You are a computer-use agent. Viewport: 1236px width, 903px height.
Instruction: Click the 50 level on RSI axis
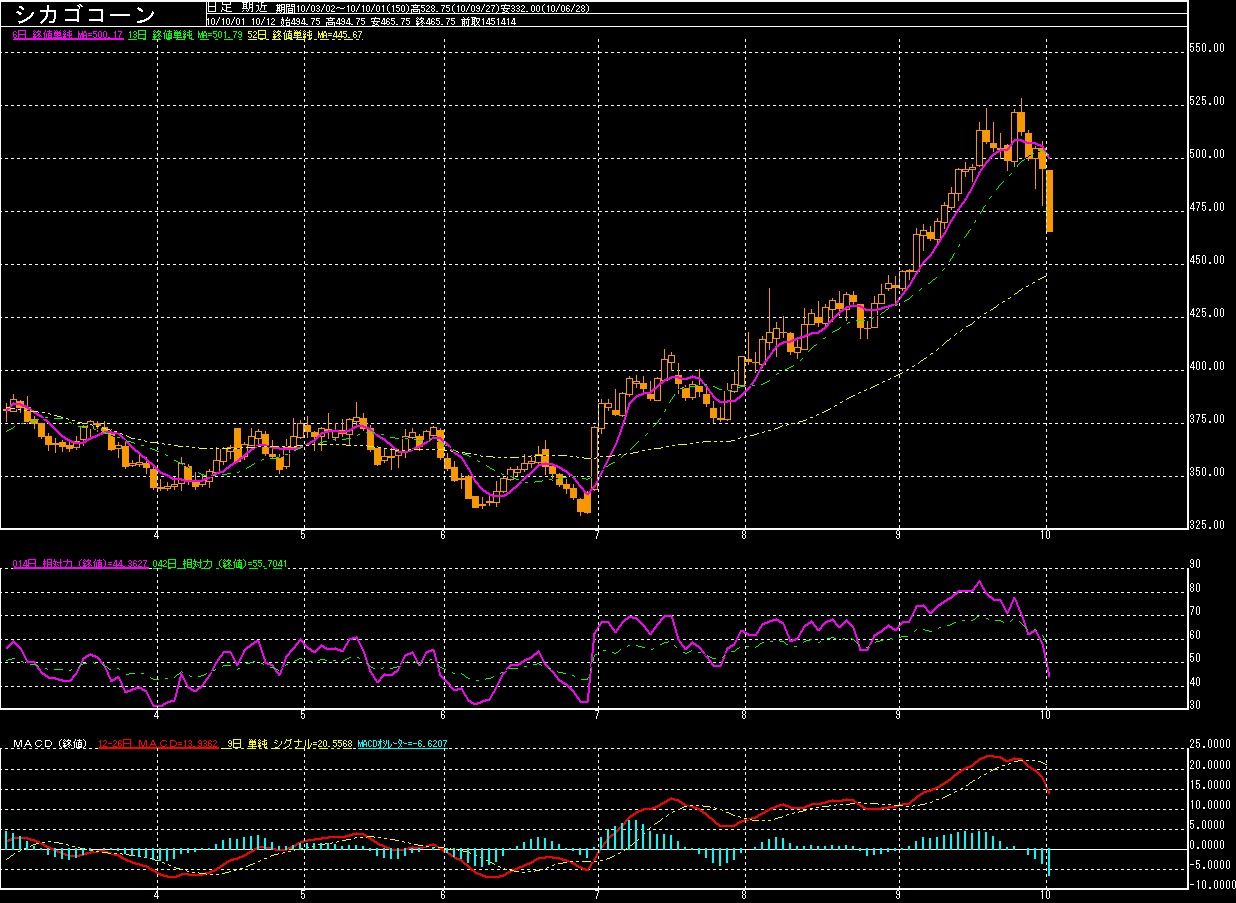[x=1194, y=658]
